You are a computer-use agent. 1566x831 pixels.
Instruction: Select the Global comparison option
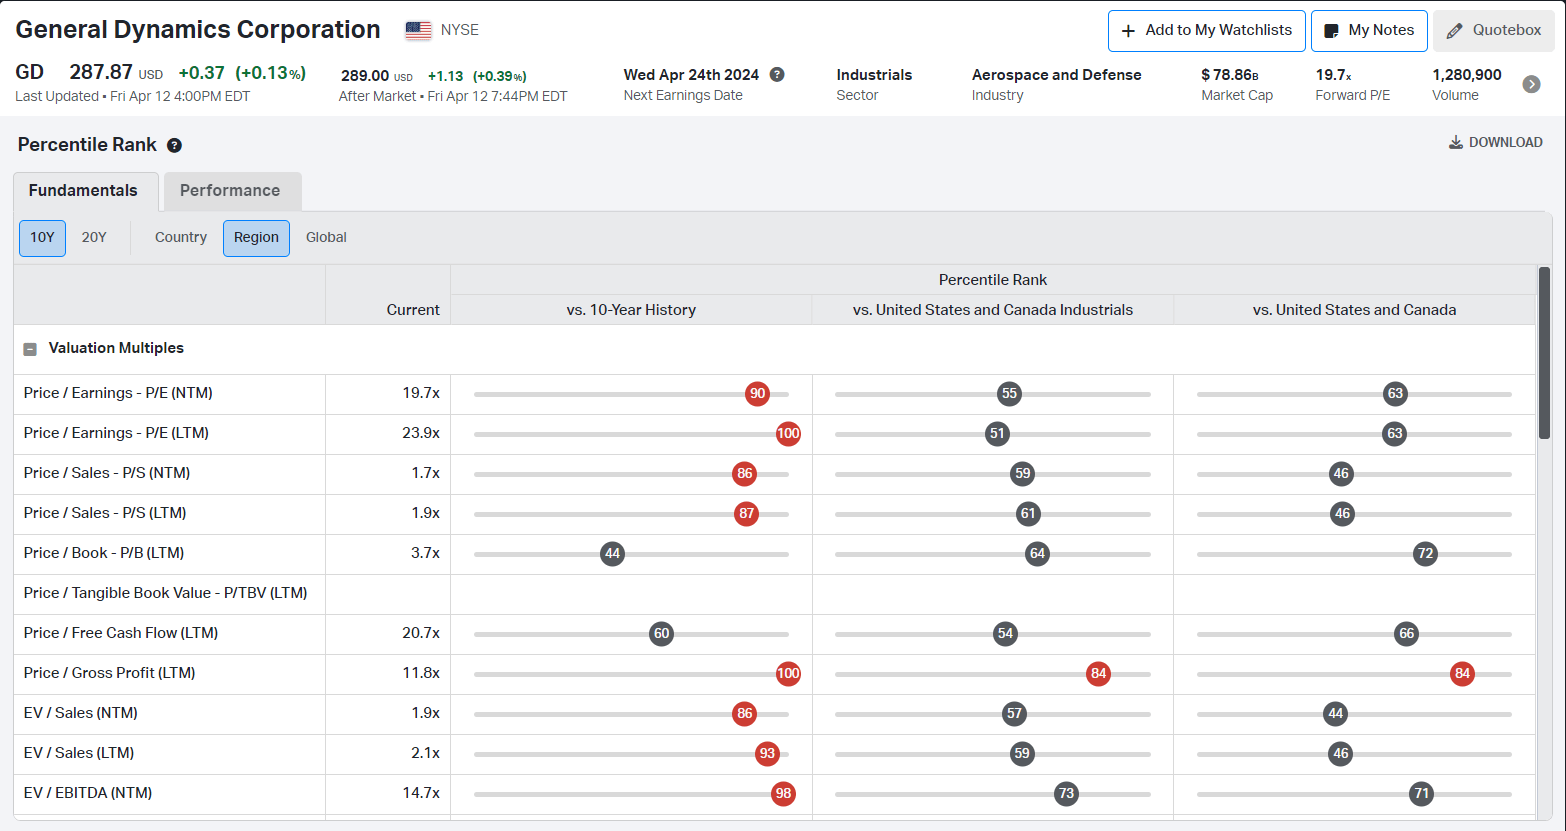(x=326, y=238)
